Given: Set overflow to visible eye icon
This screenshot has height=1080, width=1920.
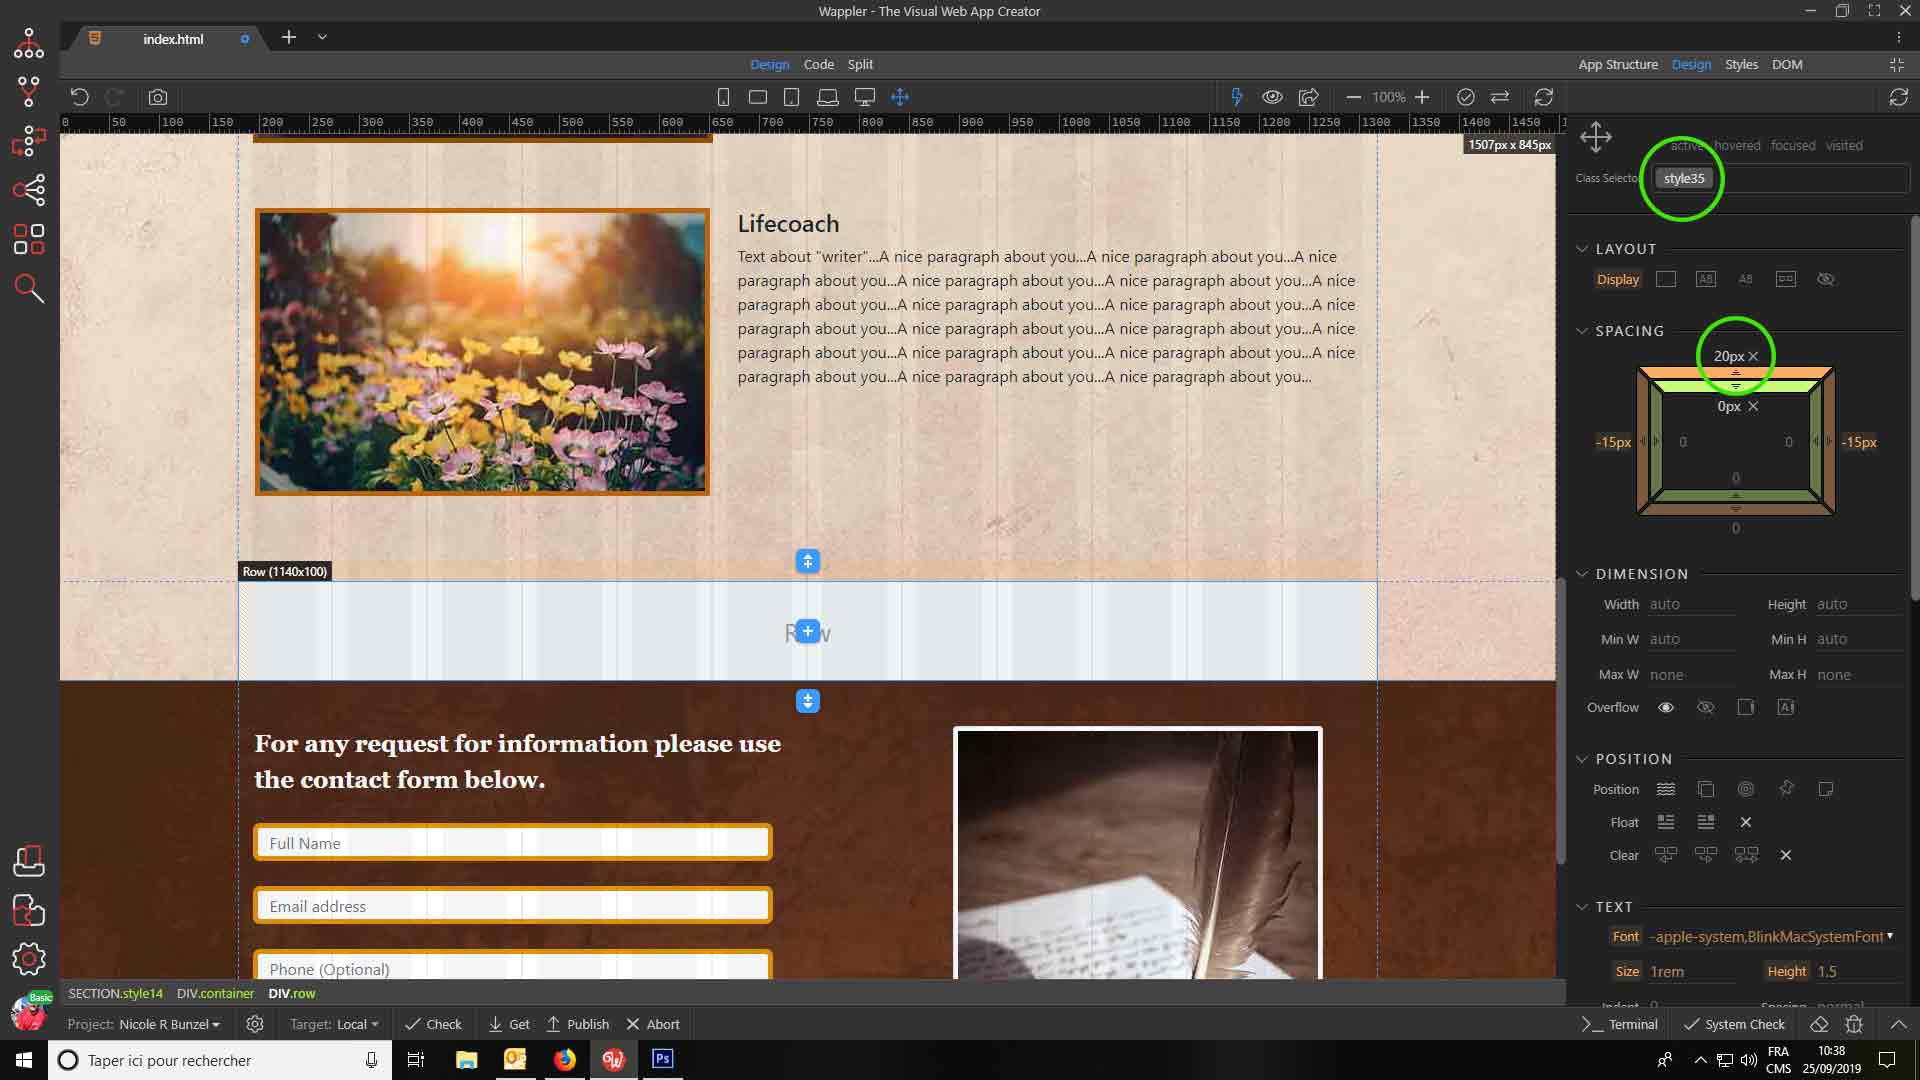Looking at the screenshot, I should pyautogui.click(x=1666, y=707).
